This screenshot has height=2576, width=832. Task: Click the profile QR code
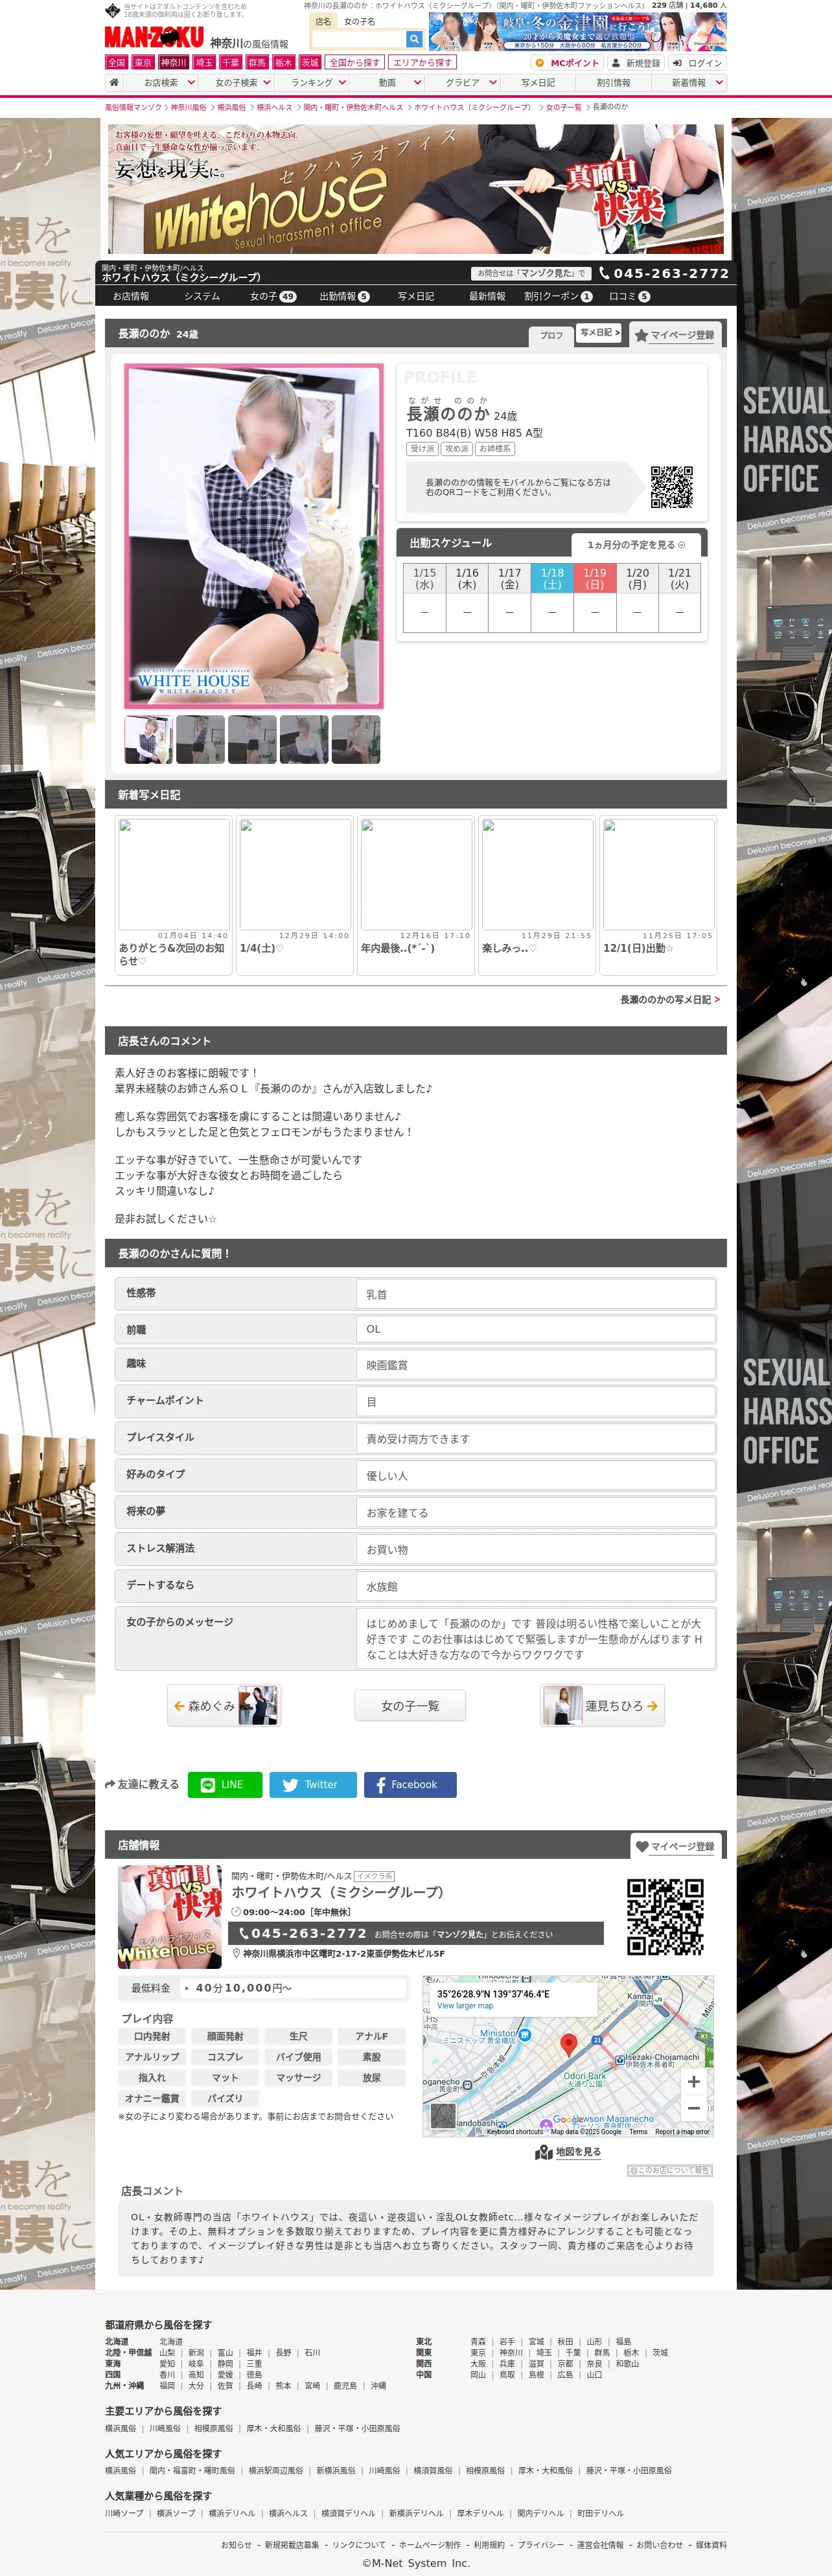671,487
